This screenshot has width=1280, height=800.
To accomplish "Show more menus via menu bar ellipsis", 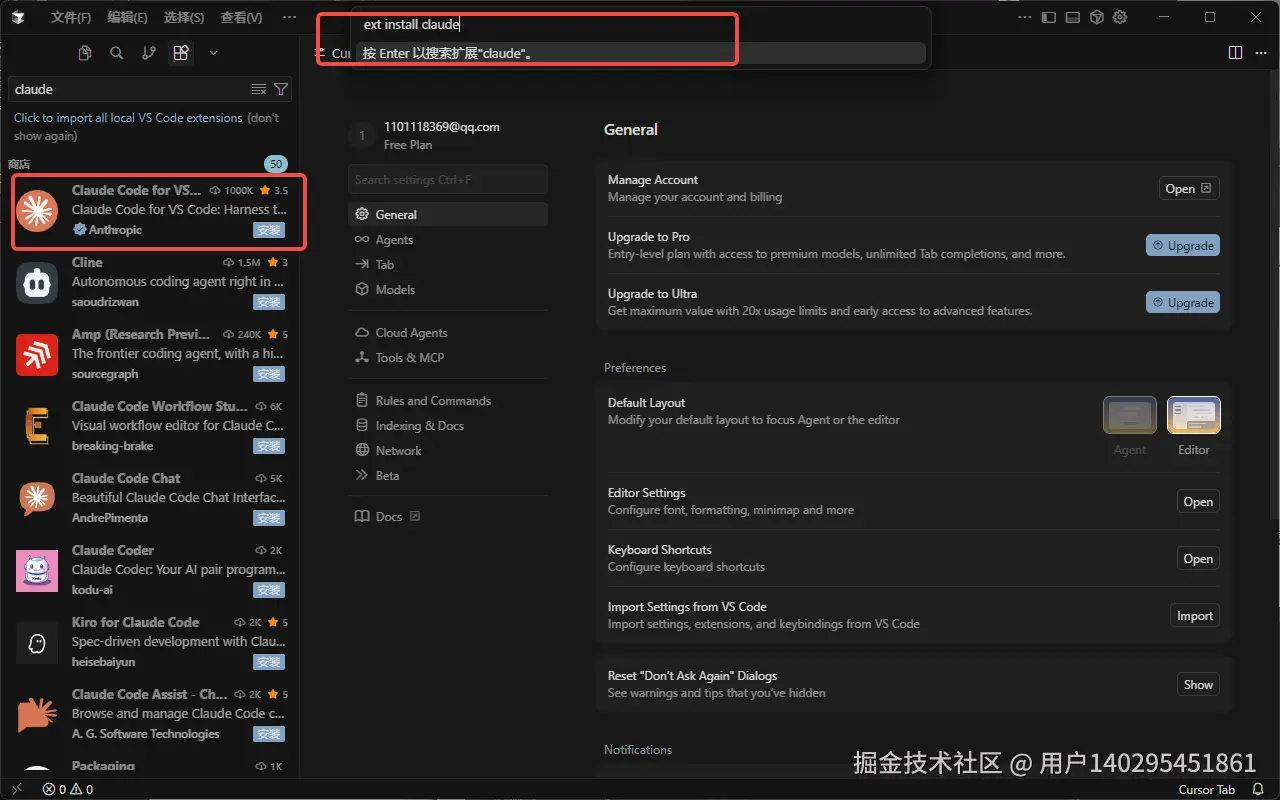I will coord(289,17).
